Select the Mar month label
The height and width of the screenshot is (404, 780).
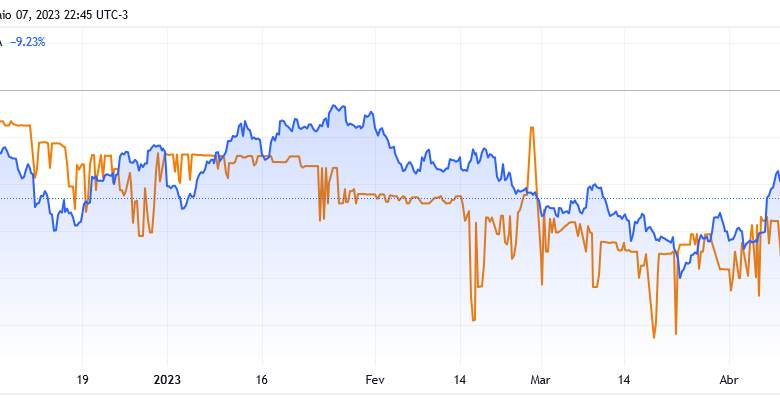pos(540,380)
